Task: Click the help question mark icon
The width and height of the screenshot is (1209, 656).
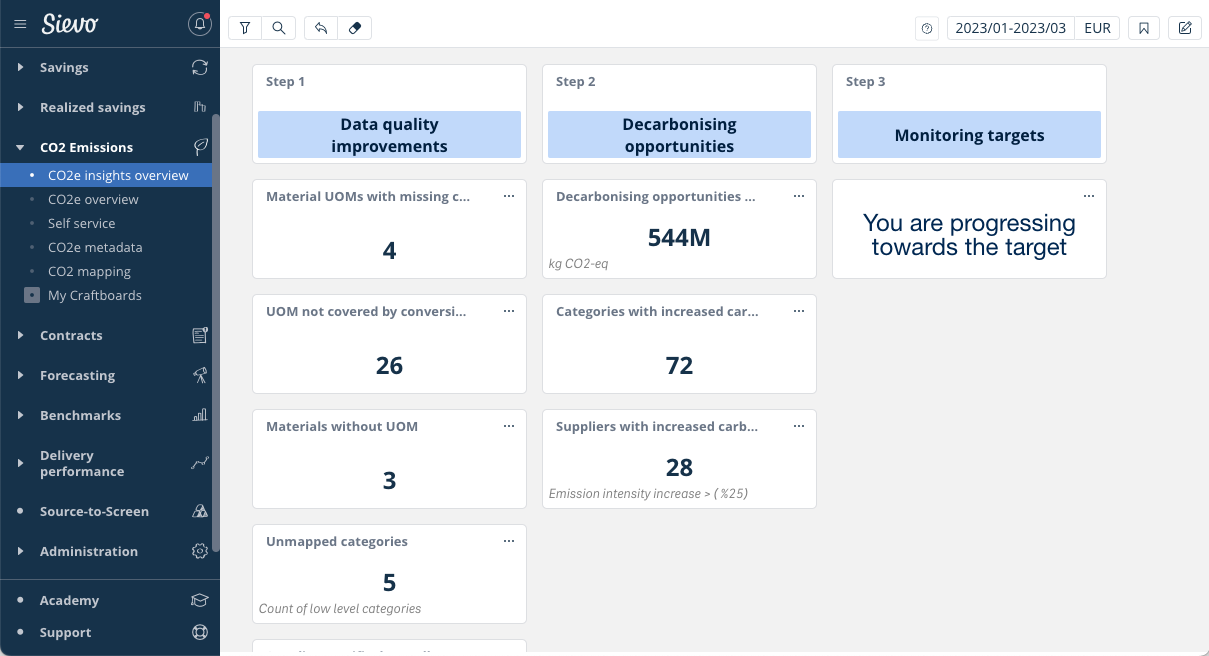Action: tap(927, 28)
